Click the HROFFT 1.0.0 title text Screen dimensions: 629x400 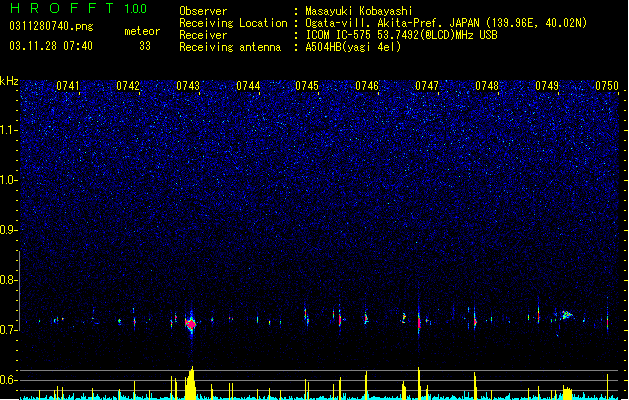pos(79,8)
